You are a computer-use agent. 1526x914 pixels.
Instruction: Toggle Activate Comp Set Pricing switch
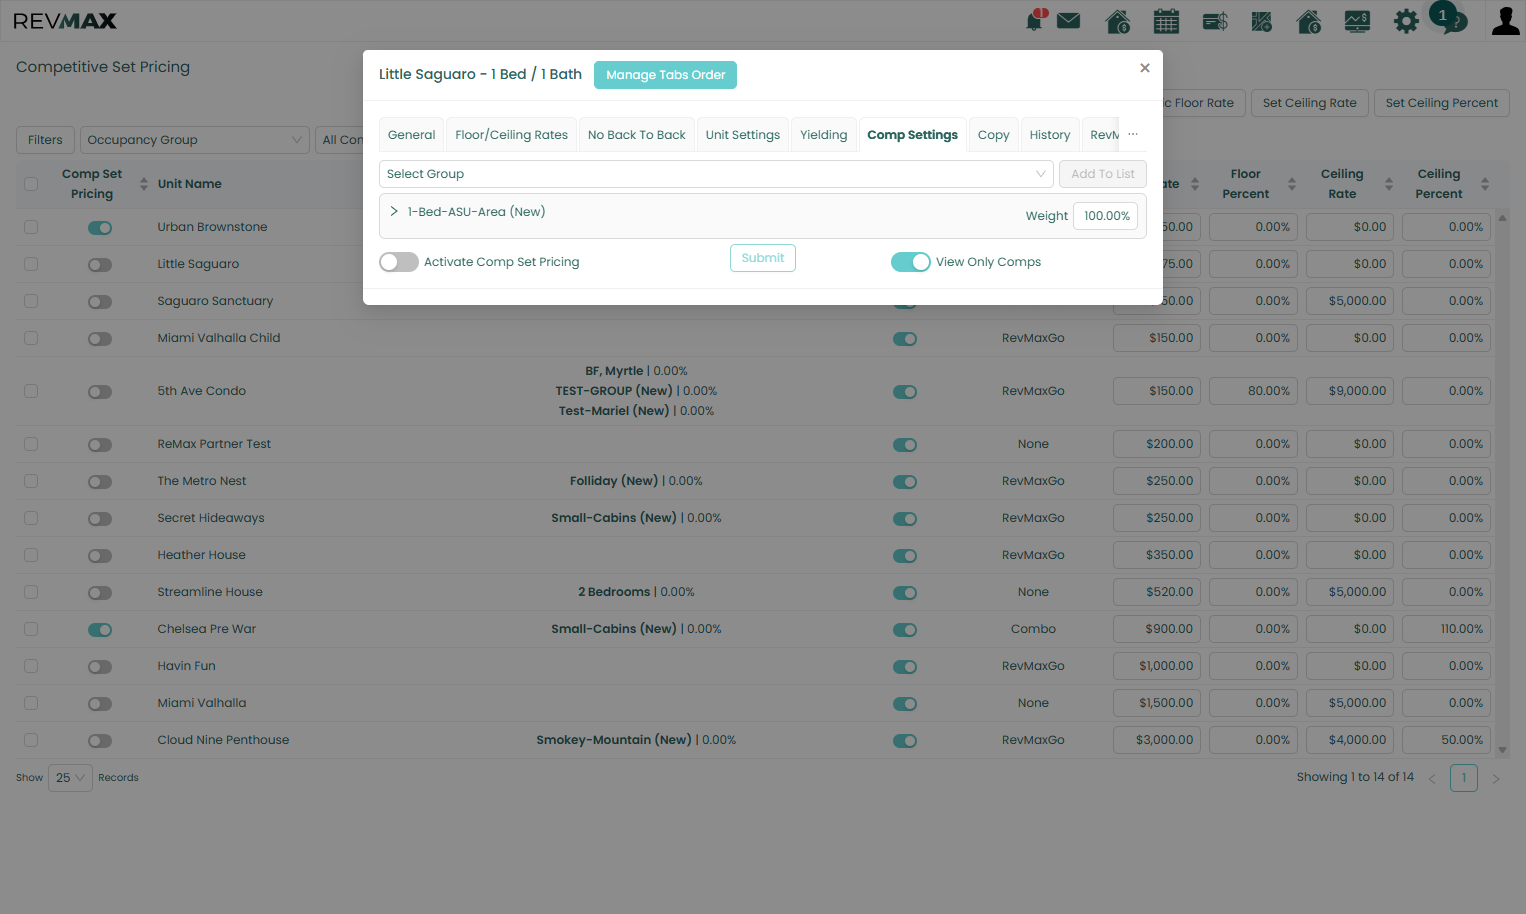click(399, 262)
